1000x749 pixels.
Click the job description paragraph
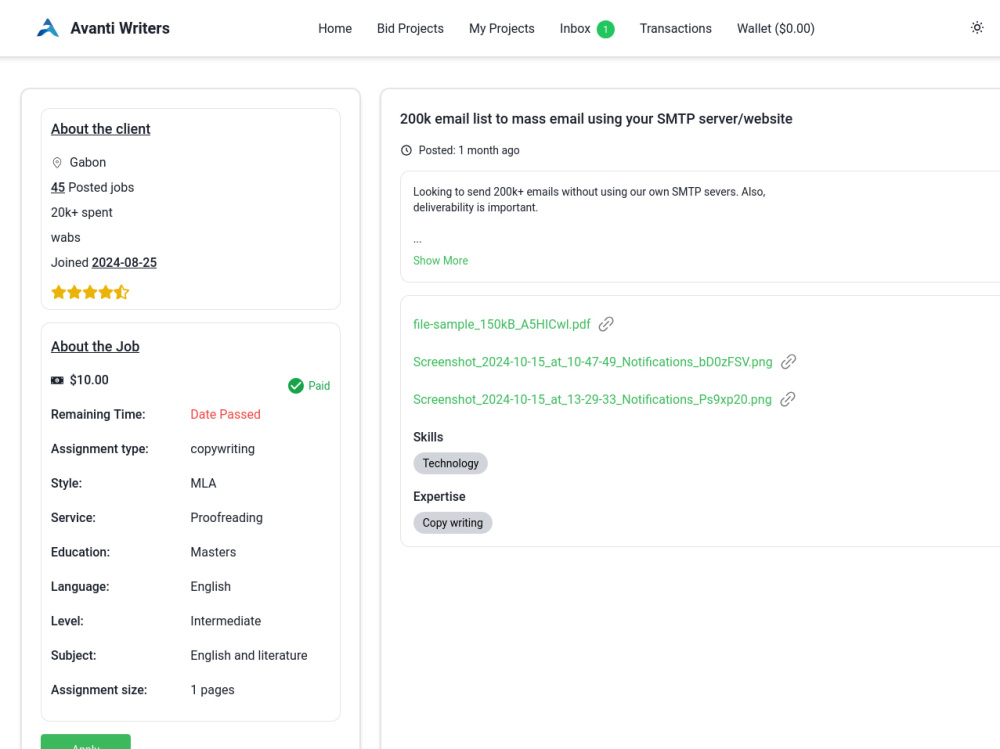589,200
